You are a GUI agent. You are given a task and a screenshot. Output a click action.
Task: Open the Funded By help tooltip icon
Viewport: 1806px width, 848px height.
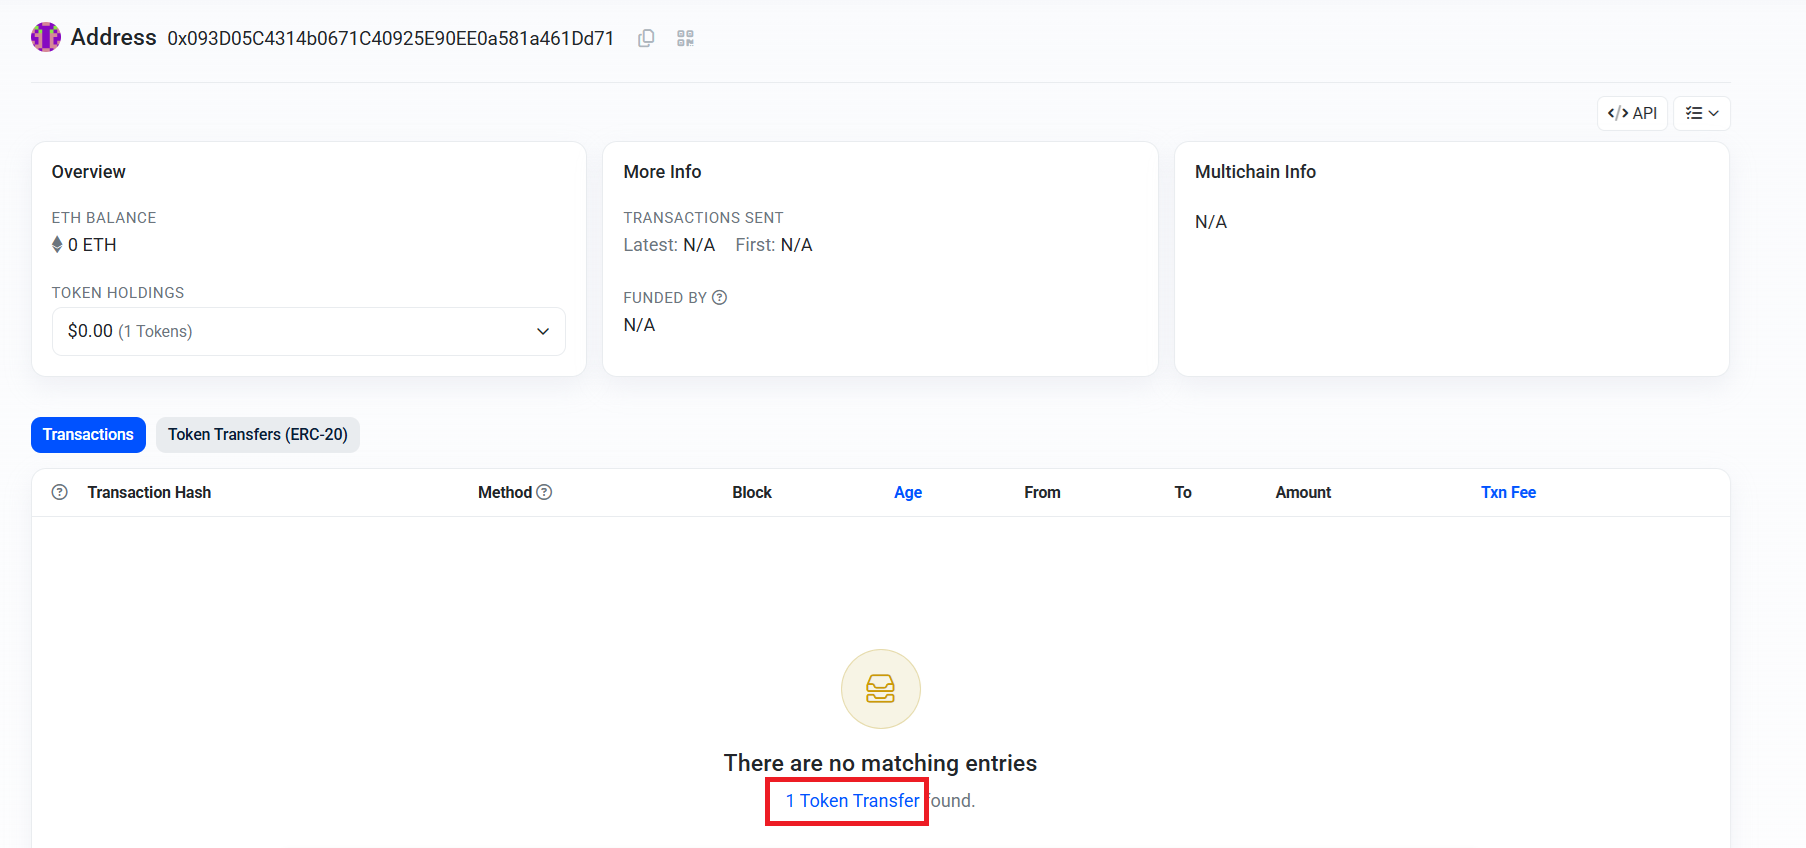pos(719,297)
